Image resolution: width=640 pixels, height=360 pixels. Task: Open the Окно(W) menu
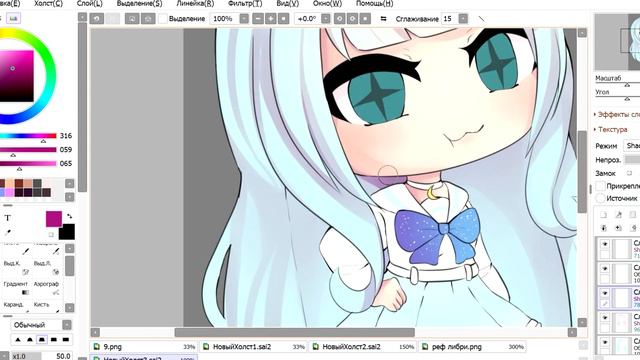(x=327, y=4)
